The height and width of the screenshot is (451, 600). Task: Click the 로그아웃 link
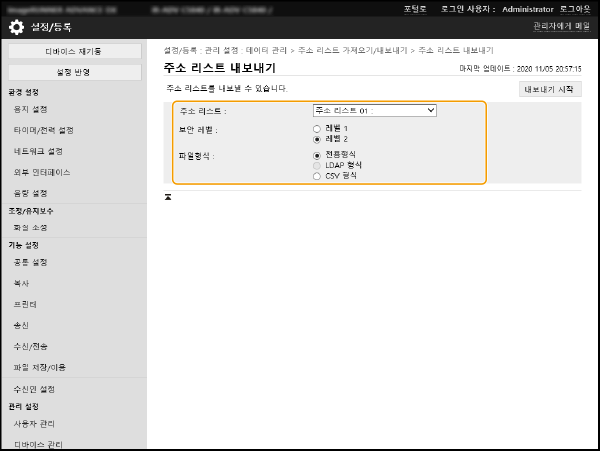(576, 8)
